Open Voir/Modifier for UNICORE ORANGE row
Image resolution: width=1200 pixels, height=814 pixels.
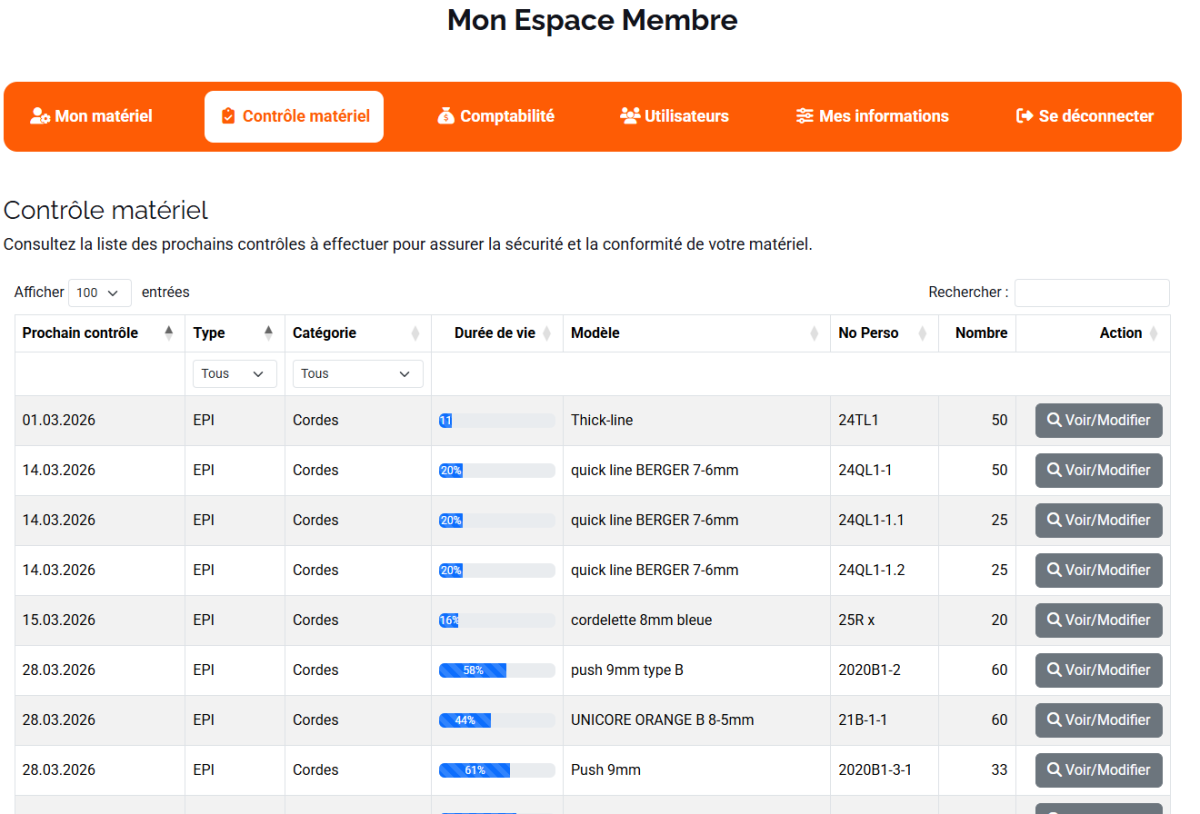tap(1098, 720)
